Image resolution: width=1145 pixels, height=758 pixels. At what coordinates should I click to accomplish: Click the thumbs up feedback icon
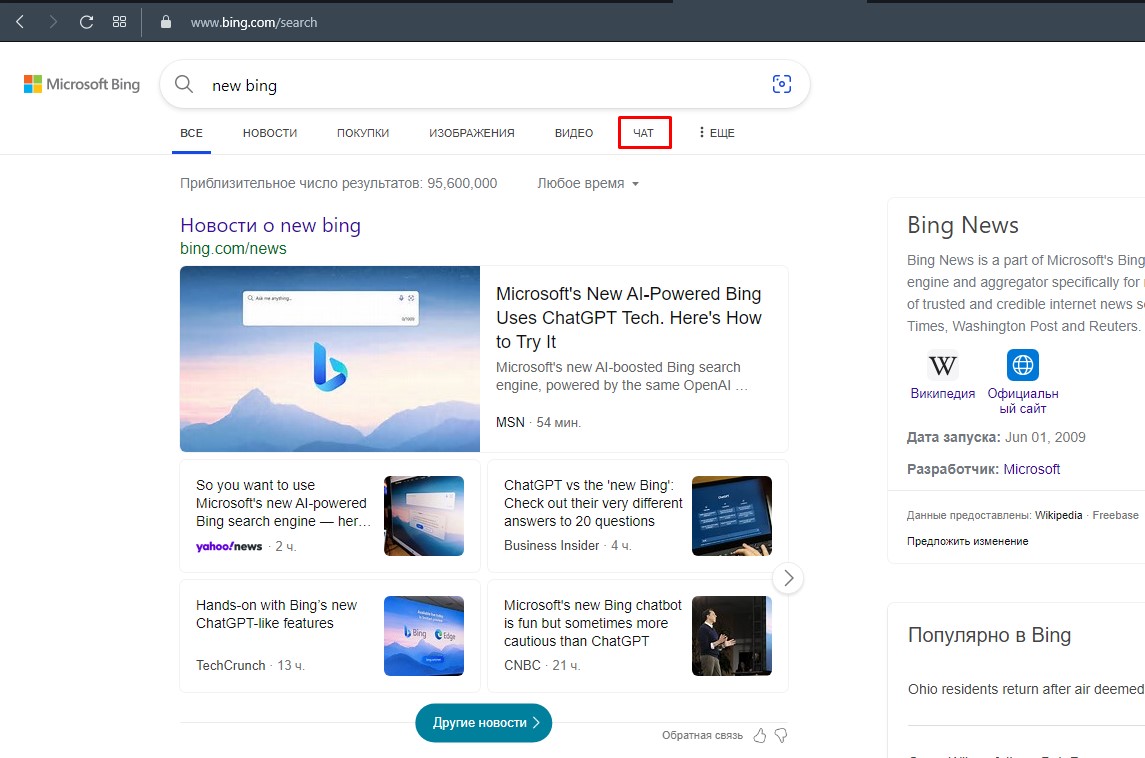[760, 735]
